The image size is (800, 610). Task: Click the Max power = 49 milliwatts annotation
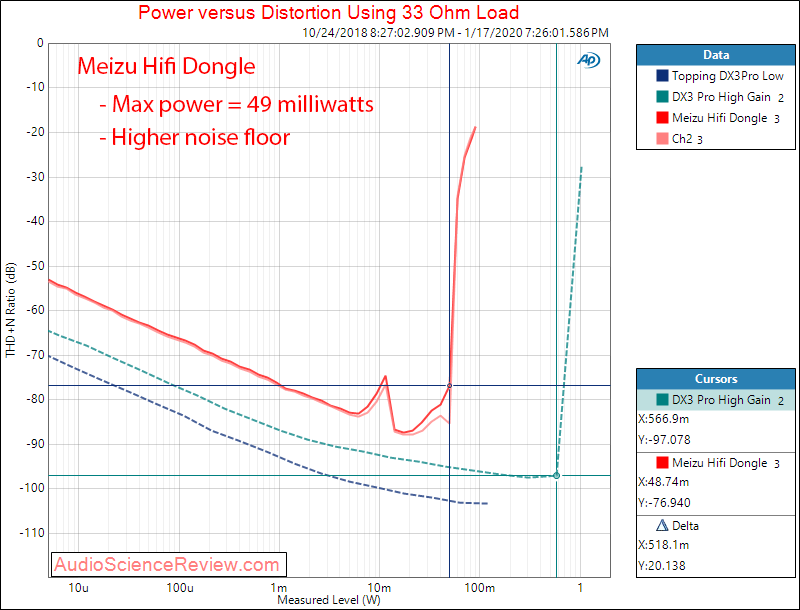[236, 104]
